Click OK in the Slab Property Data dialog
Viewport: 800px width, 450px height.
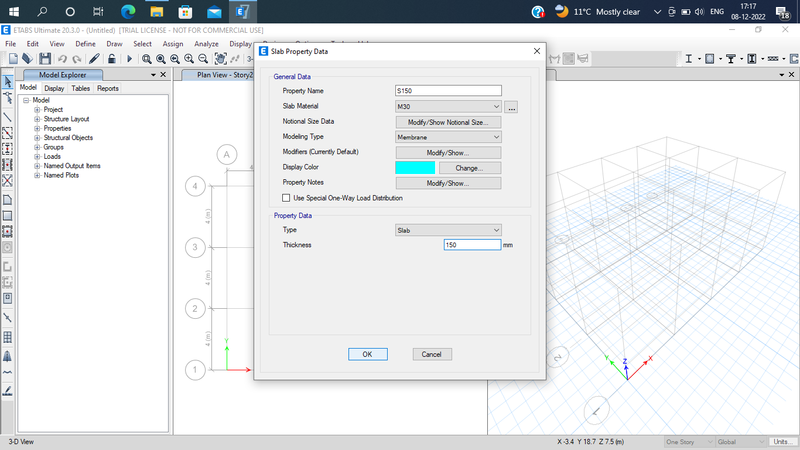368,354
